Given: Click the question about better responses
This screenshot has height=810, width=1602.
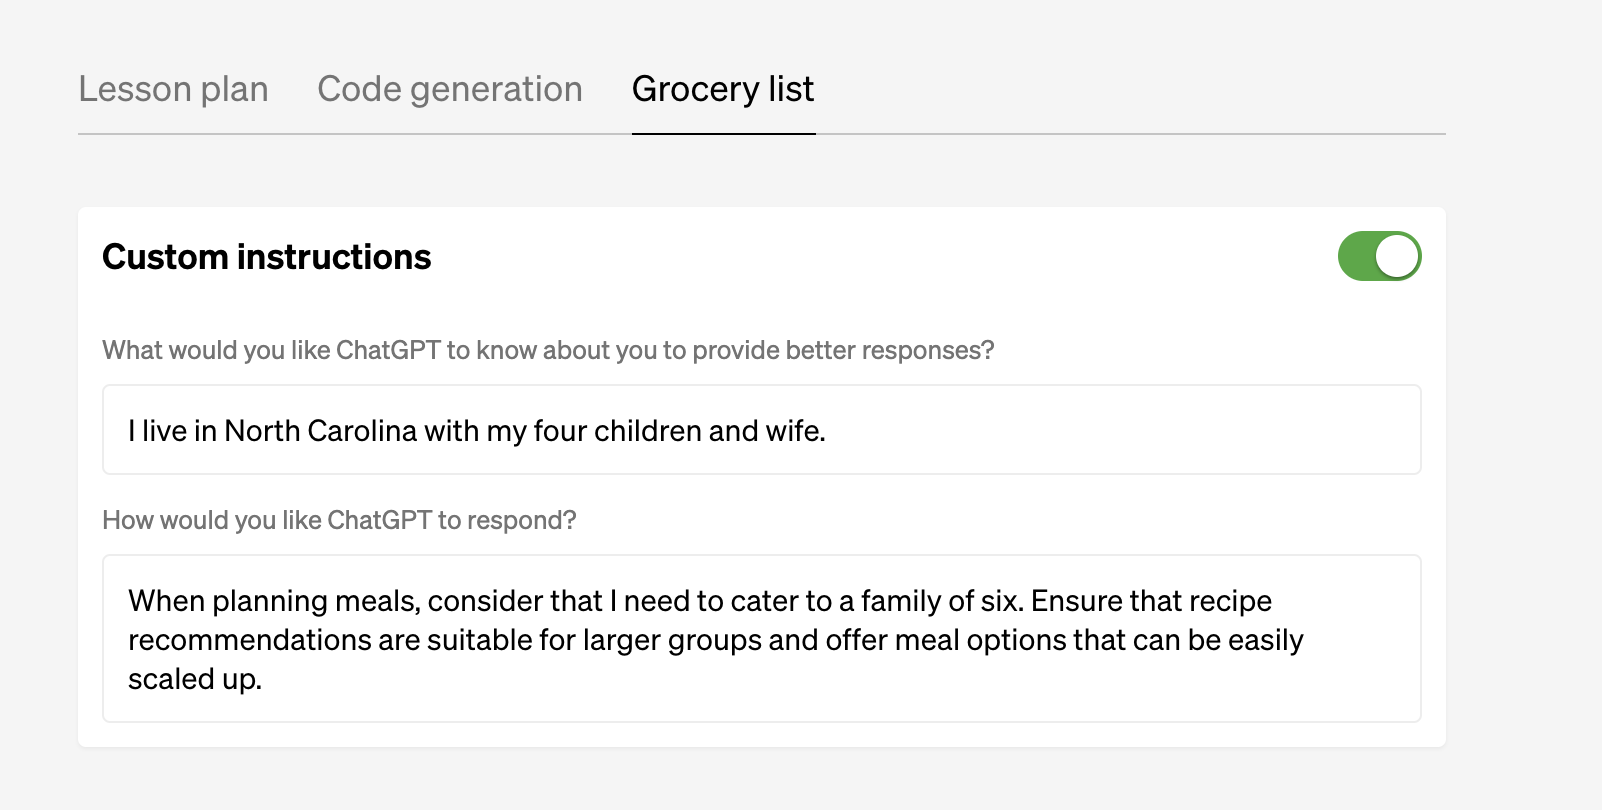Looking at the screenshot, I should pos(547,350).
